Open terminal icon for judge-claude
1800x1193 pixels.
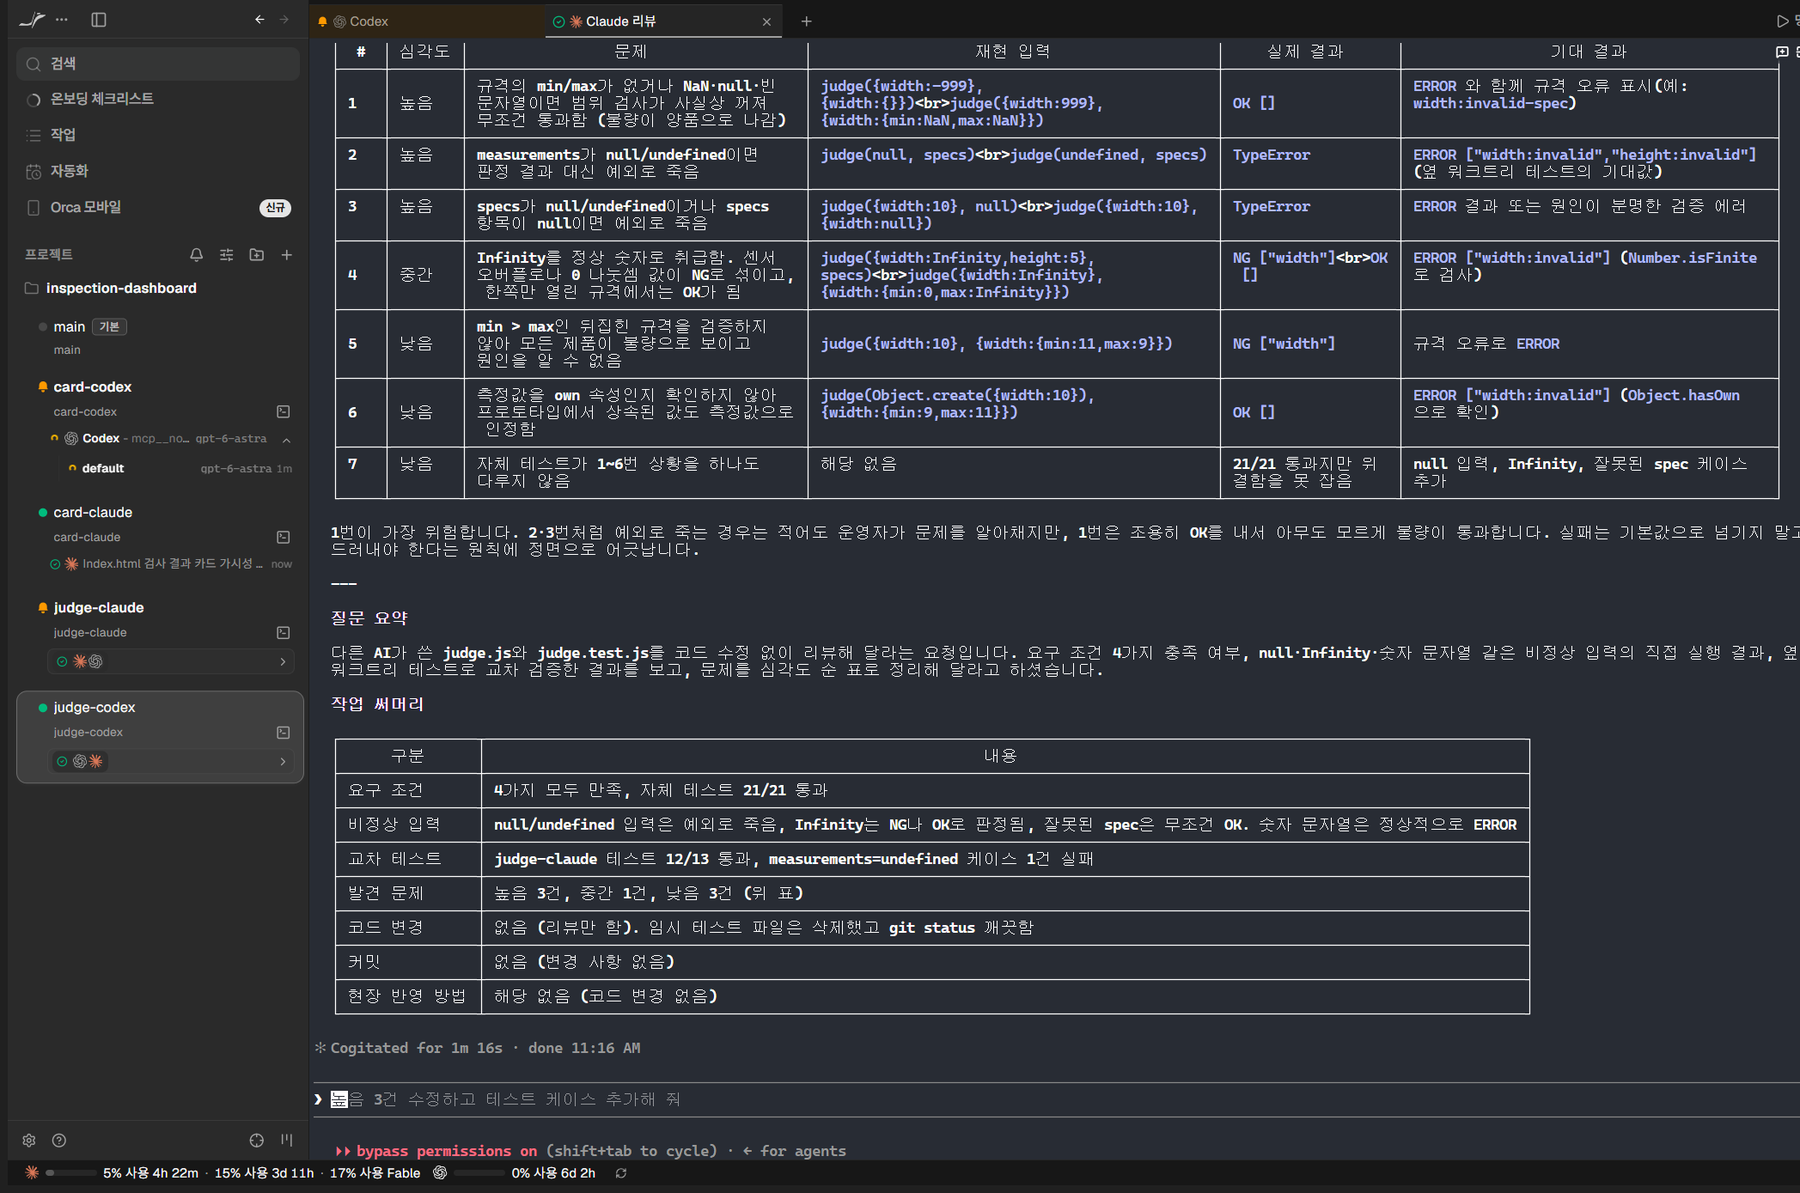[283, 633]
